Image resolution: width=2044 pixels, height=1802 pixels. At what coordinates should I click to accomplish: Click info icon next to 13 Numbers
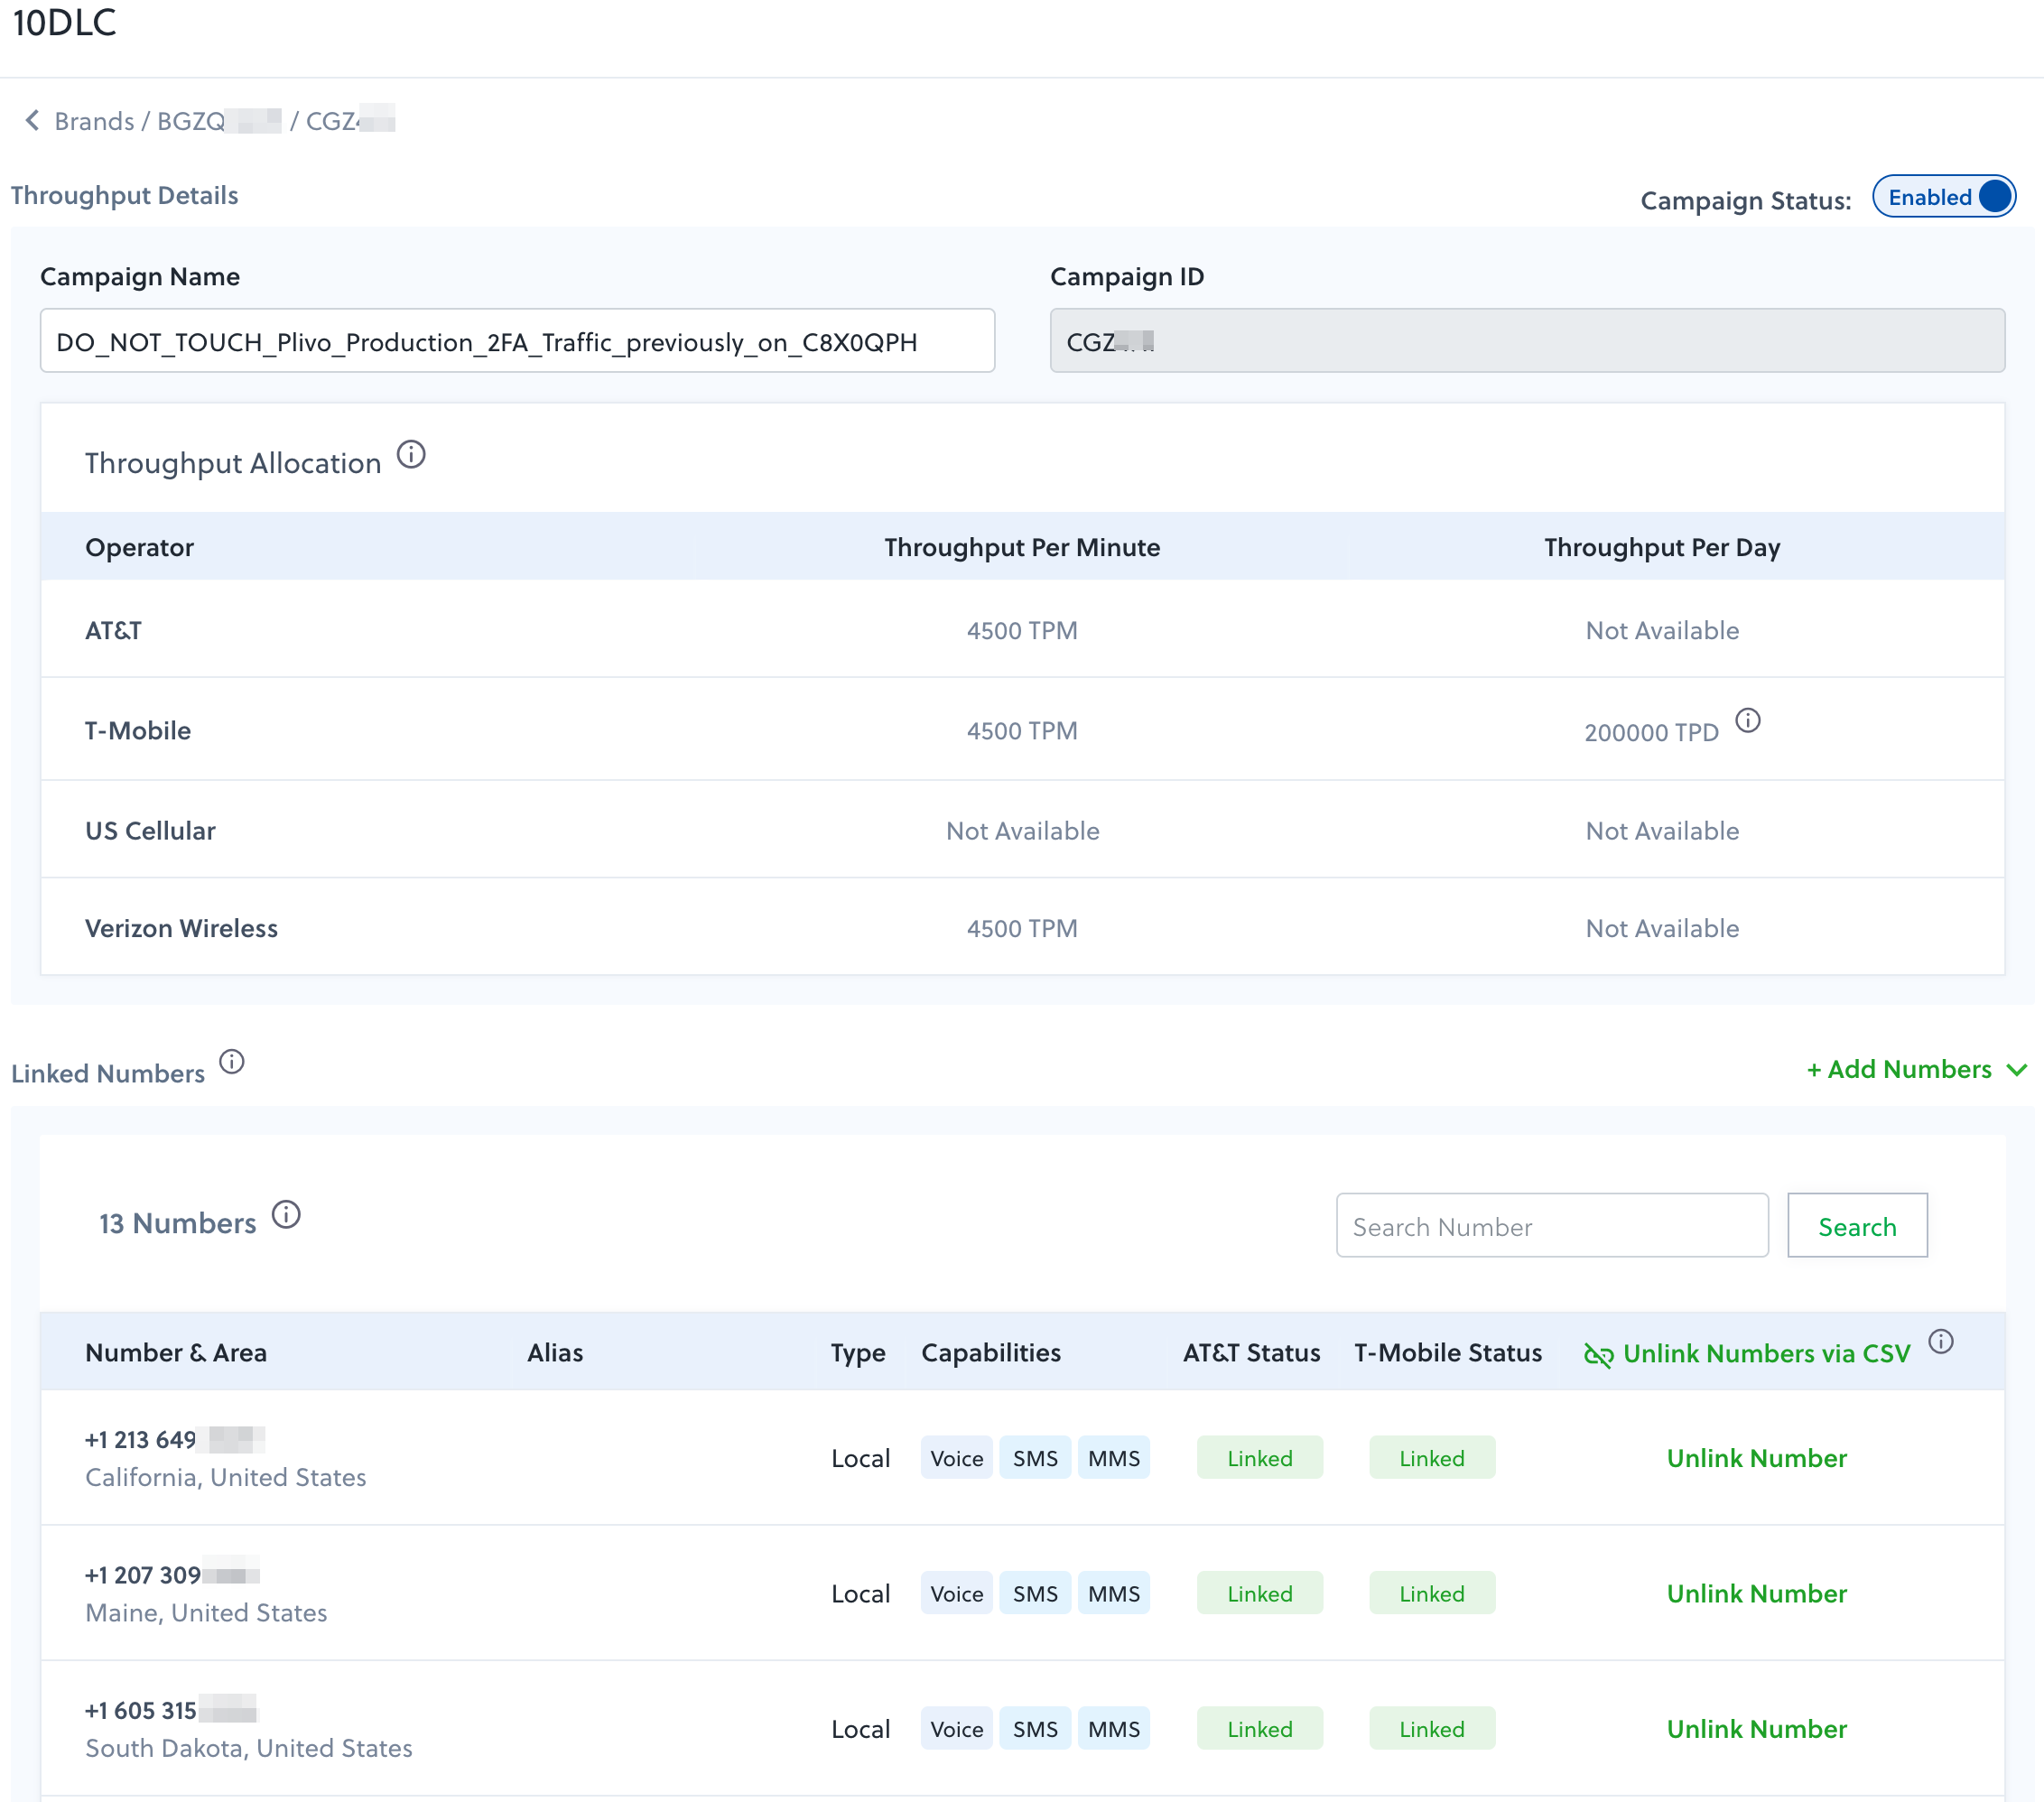(286, 1215)
